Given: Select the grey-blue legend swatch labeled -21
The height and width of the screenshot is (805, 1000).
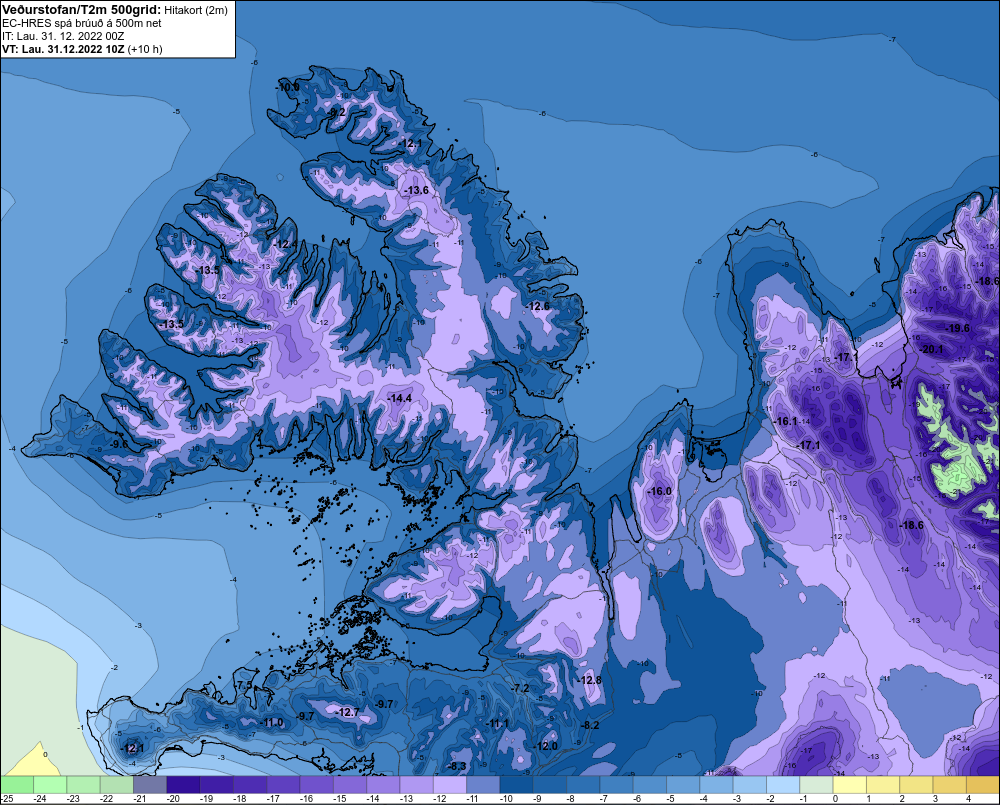Looking at the screenshot, I should pyautogui.click(x=150, y=784).
